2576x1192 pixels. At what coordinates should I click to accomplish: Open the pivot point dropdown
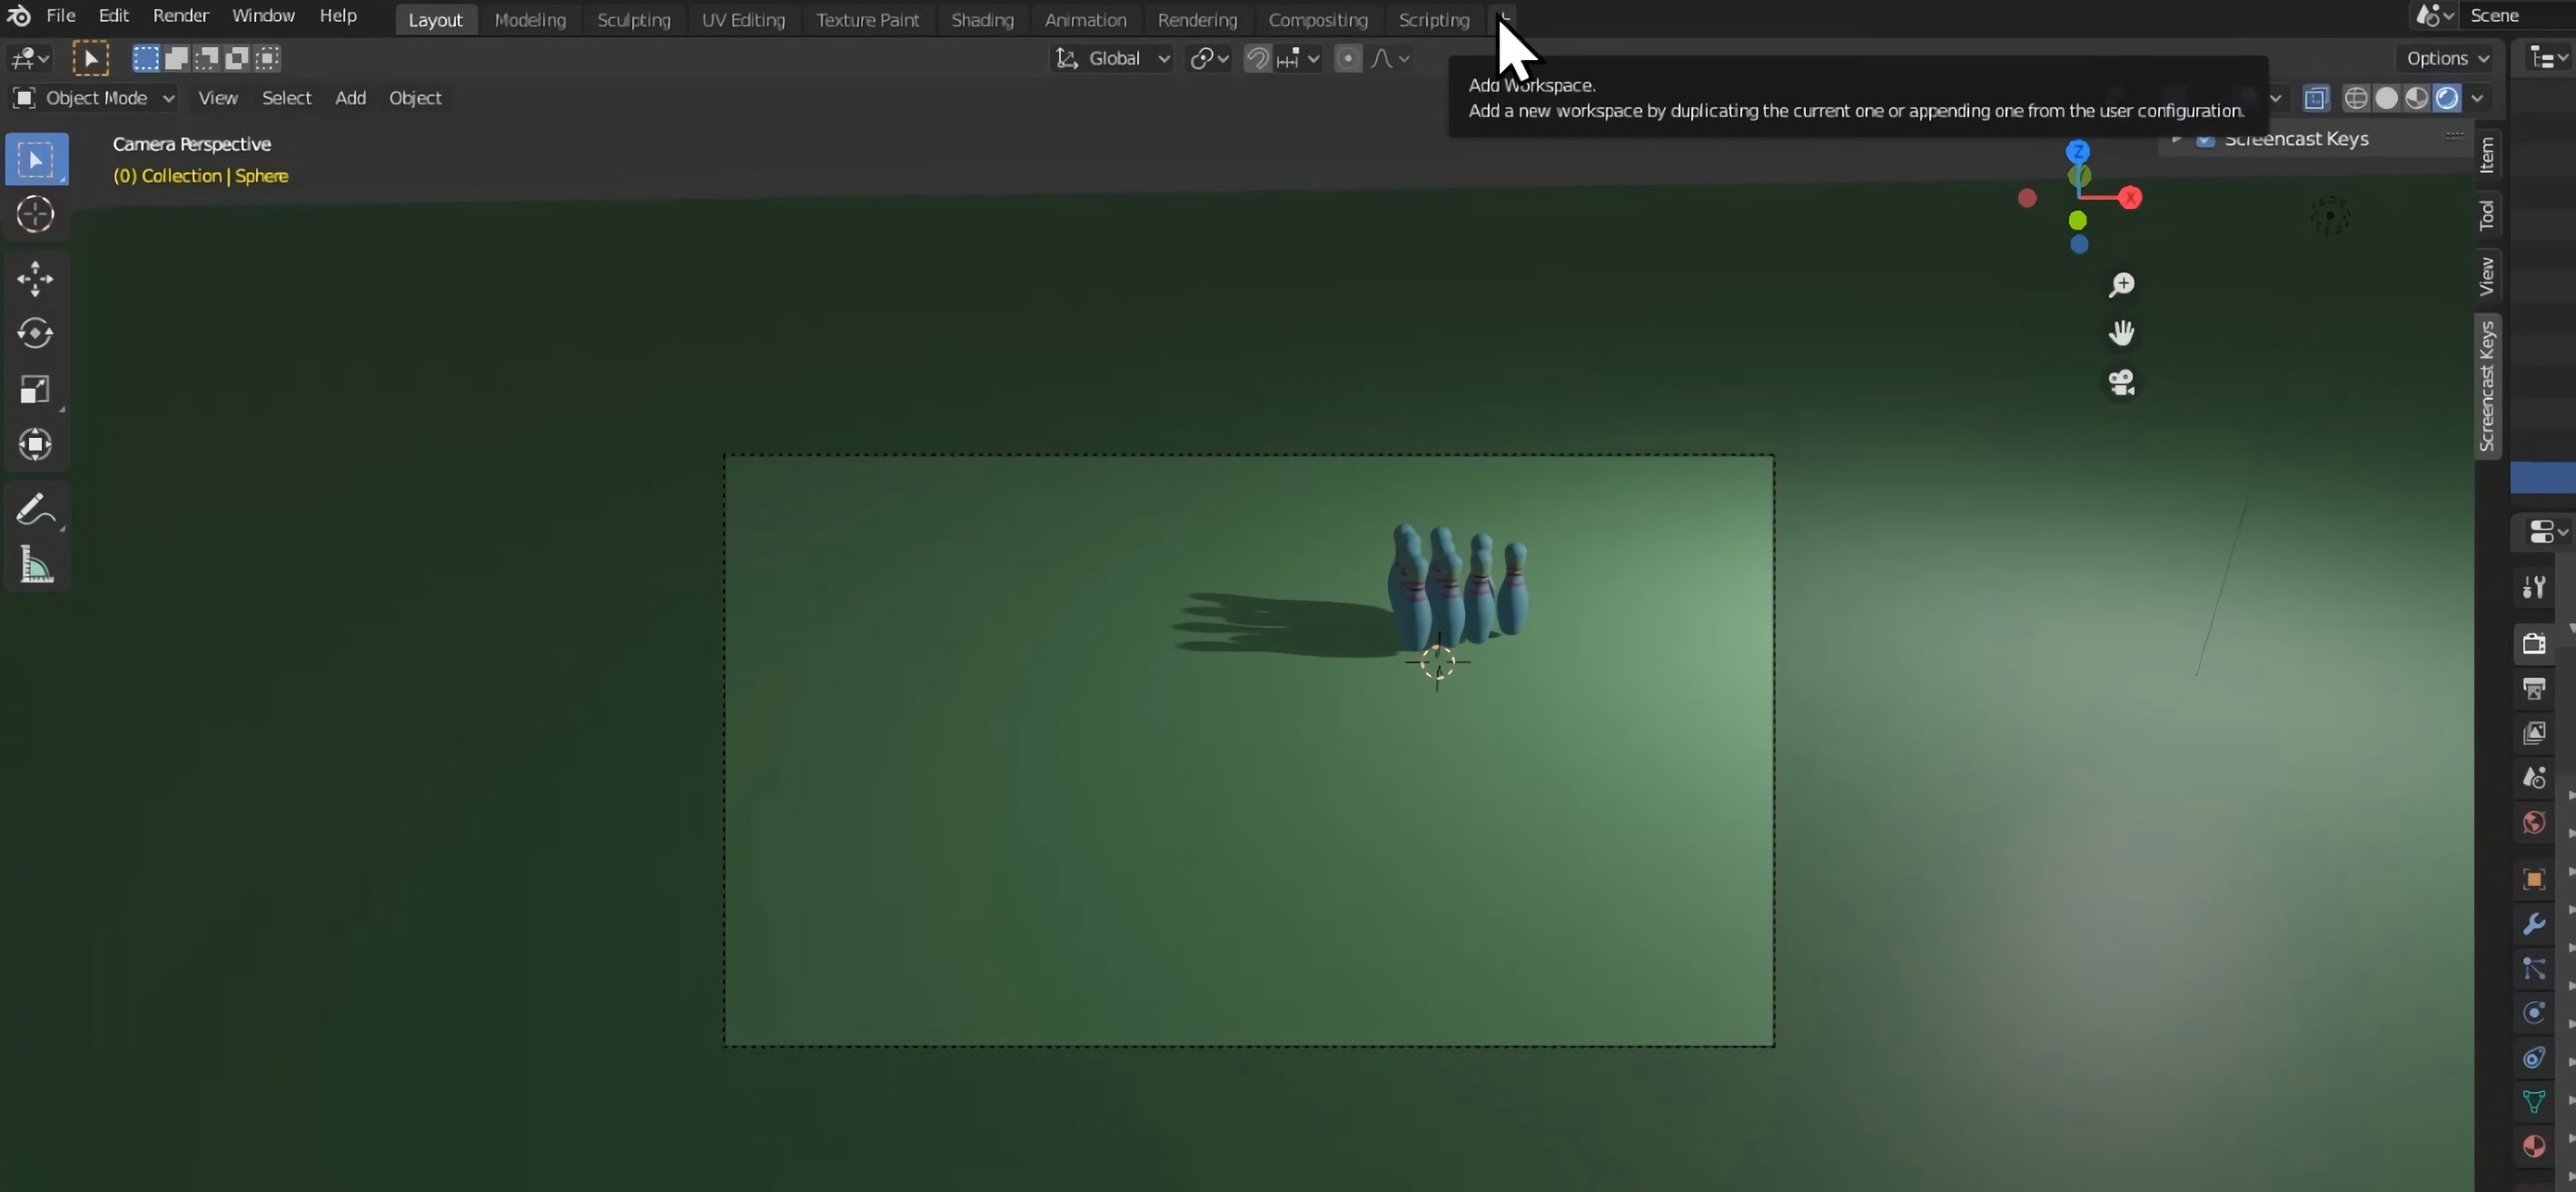(x=1208, y=59)
